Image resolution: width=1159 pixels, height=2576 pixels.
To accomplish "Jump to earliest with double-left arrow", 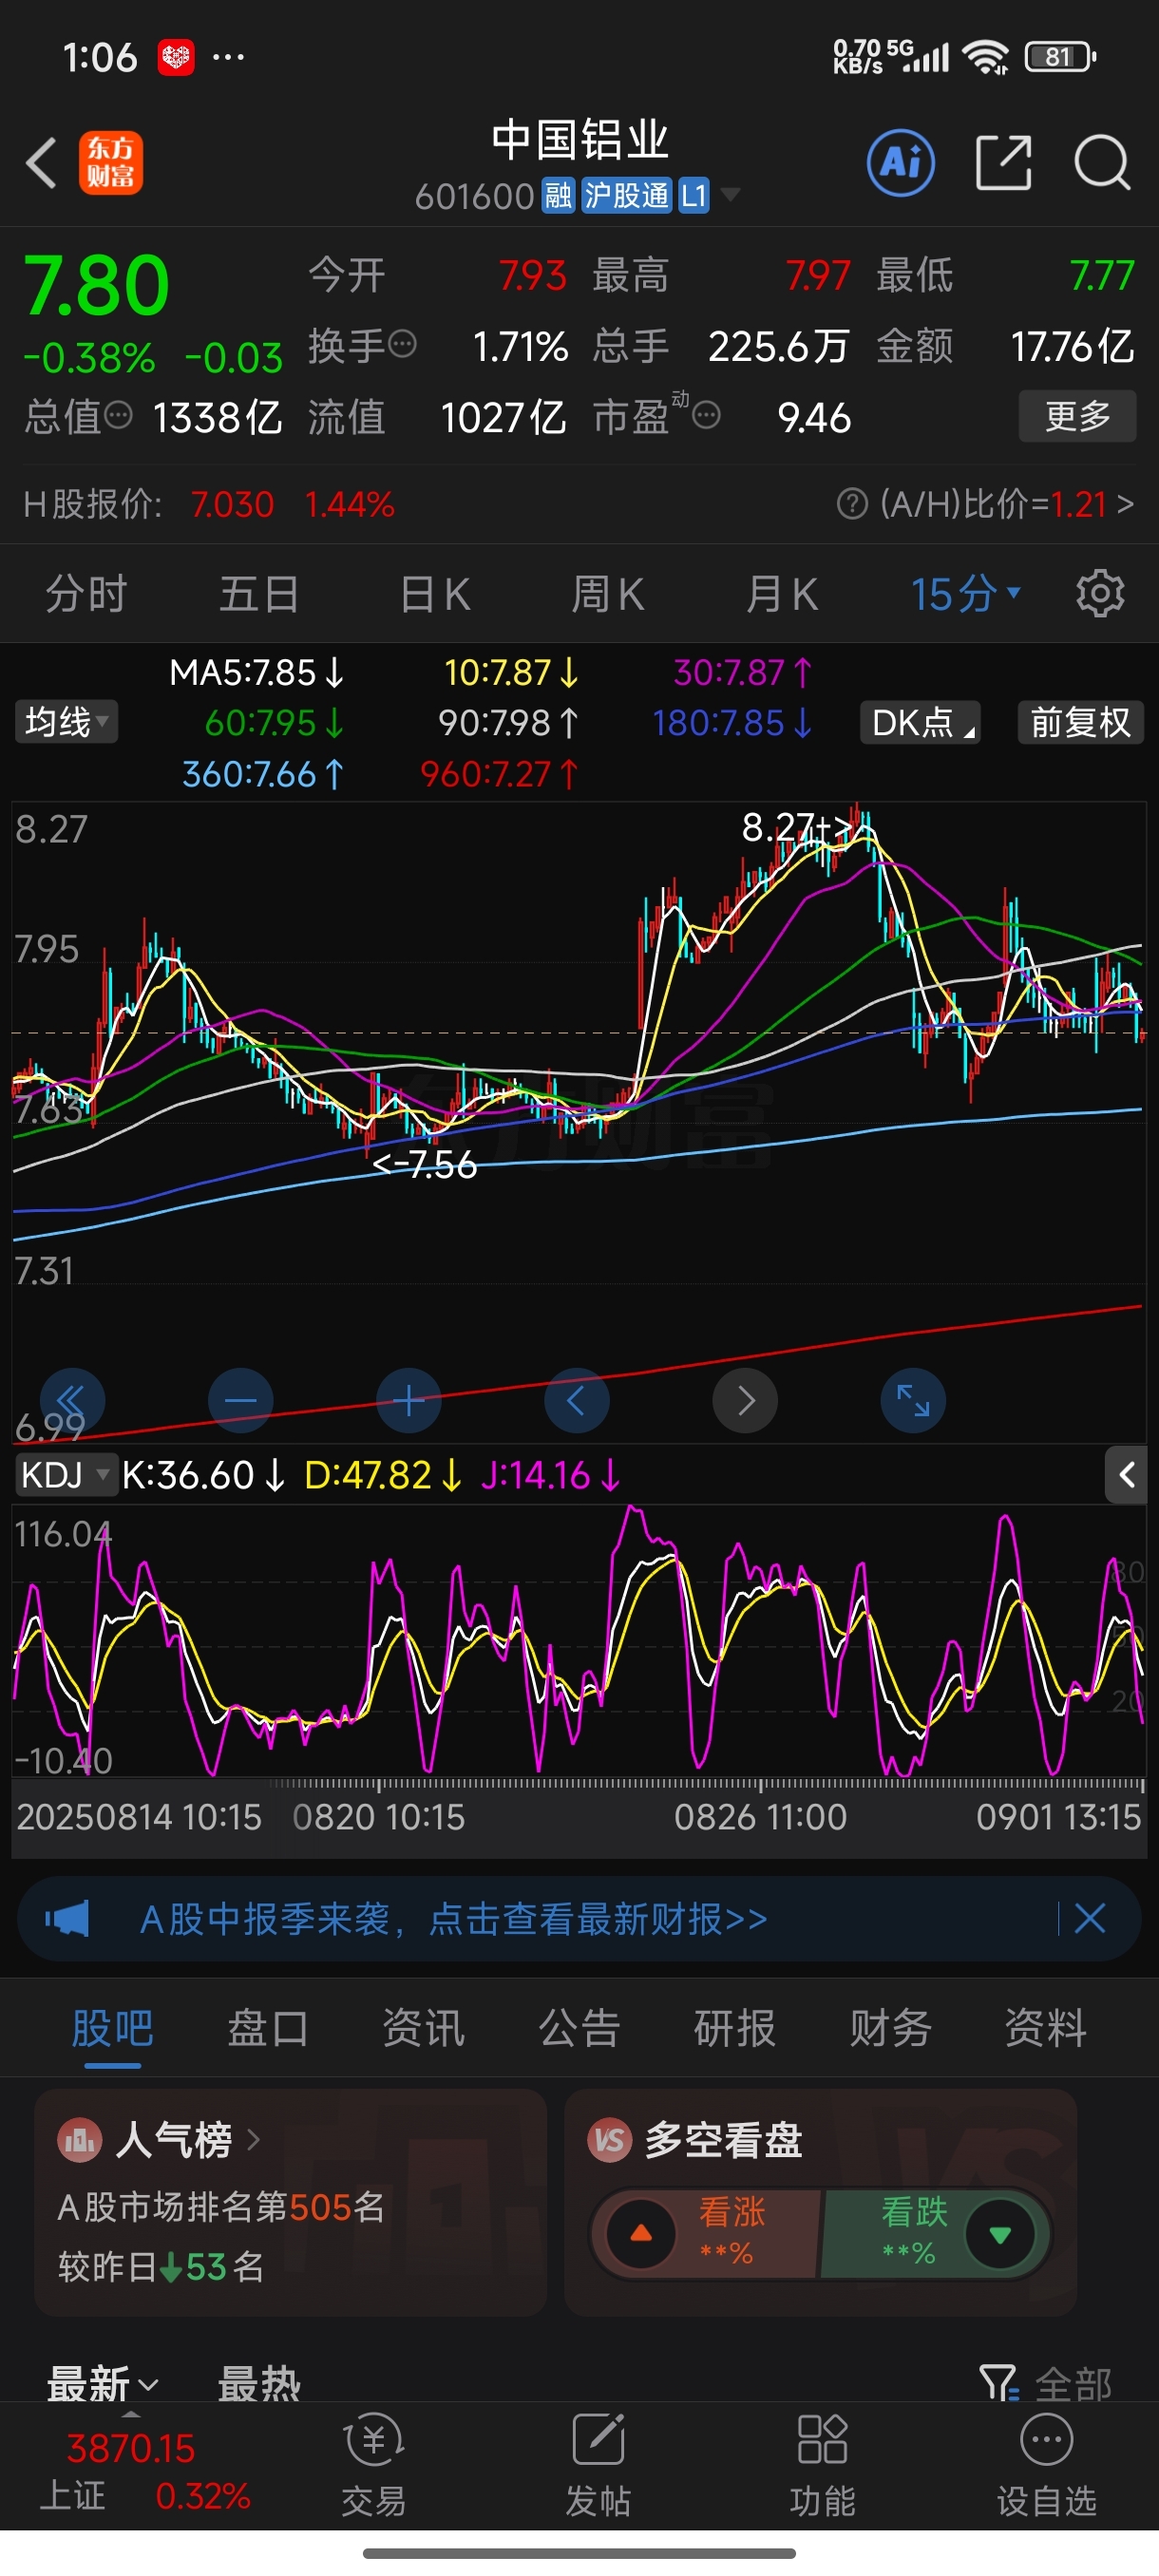I will tap(72, 1401).
